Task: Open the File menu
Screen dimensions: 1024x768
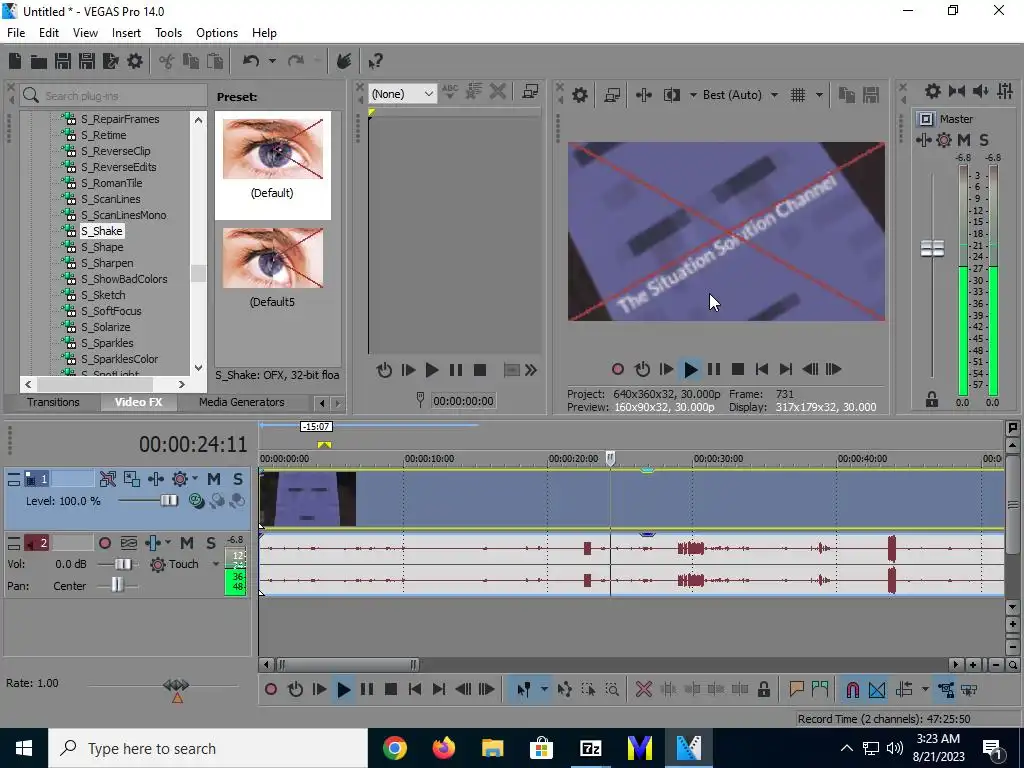Action: (16, 33)
